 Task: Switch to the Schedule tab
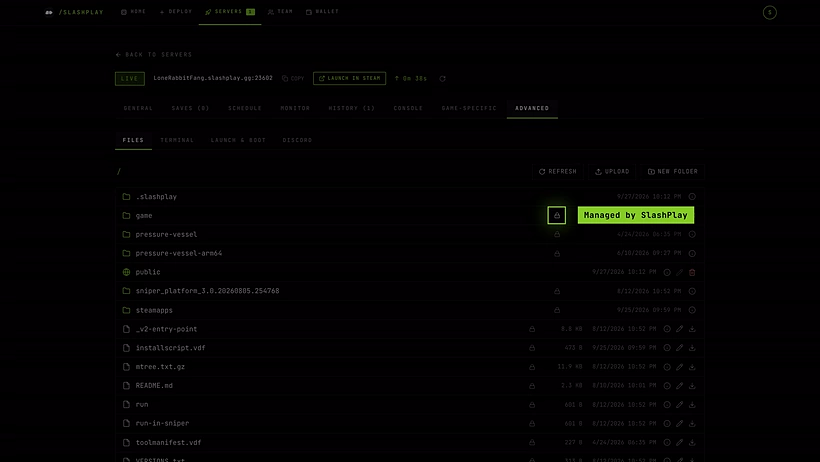[245, 108]
